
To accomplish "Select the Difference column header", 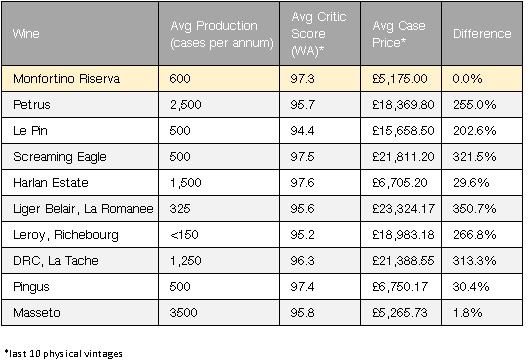I will [482, 34].
